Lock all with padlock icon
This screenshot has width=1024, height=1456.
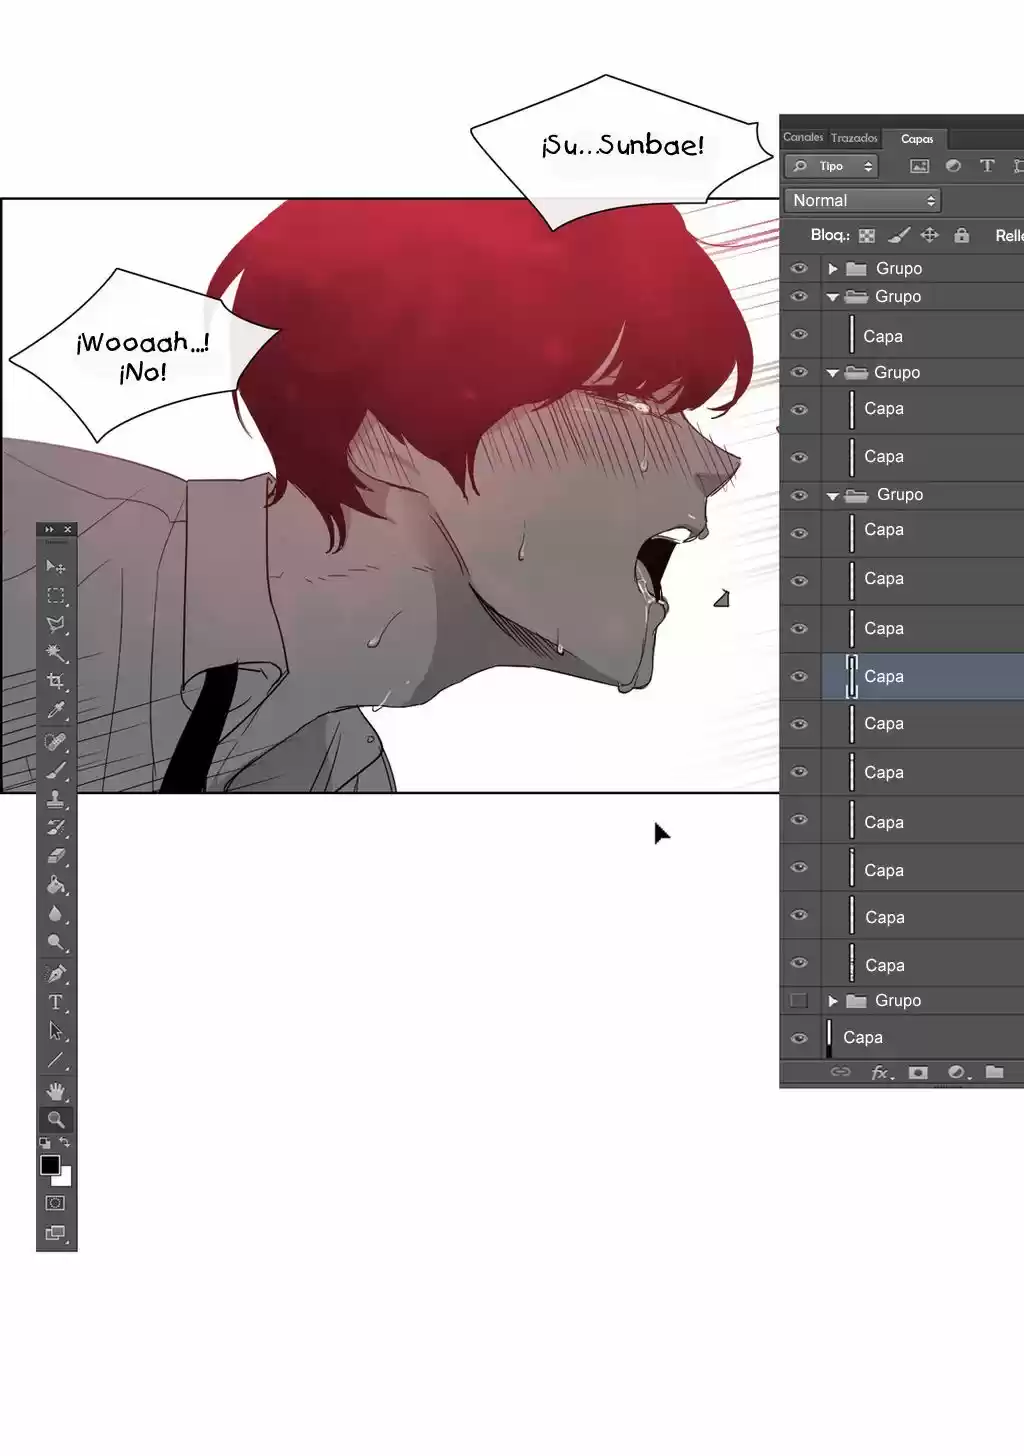point(961,235)
